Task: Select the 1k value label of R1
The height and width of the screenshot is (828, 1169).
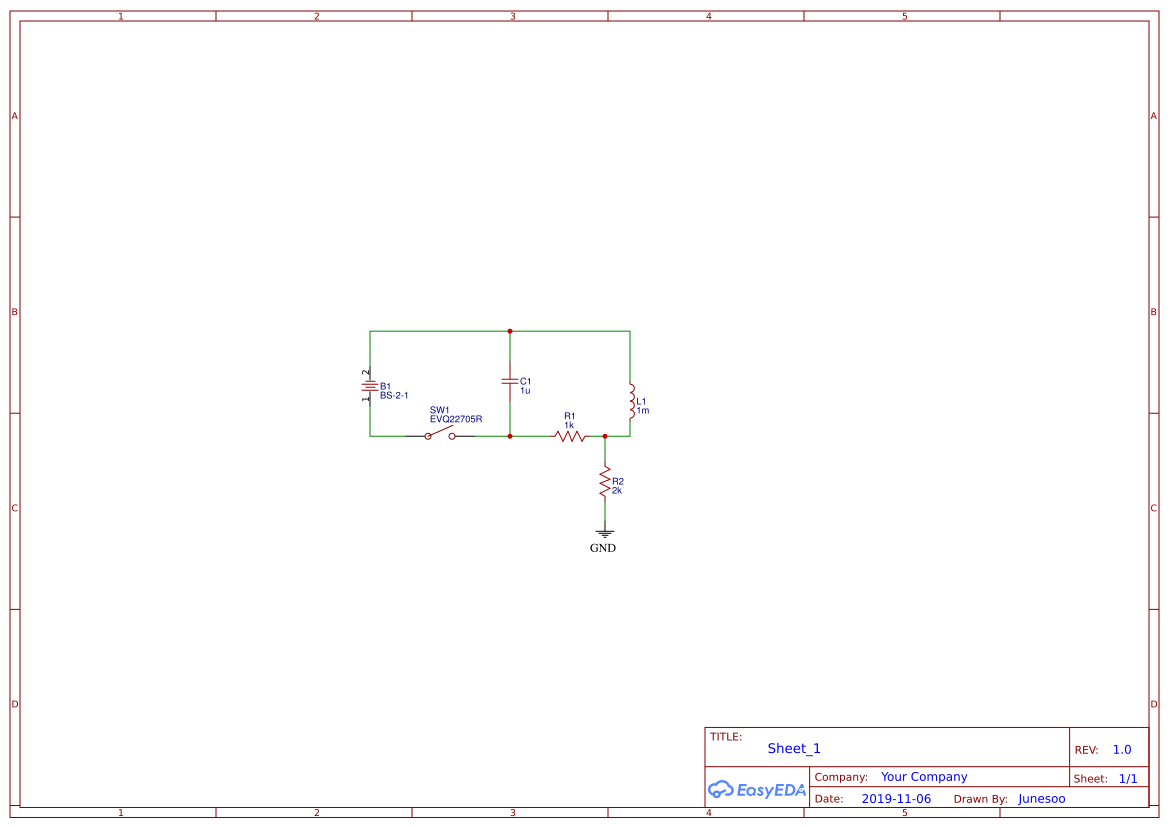Action: point(569,425)
